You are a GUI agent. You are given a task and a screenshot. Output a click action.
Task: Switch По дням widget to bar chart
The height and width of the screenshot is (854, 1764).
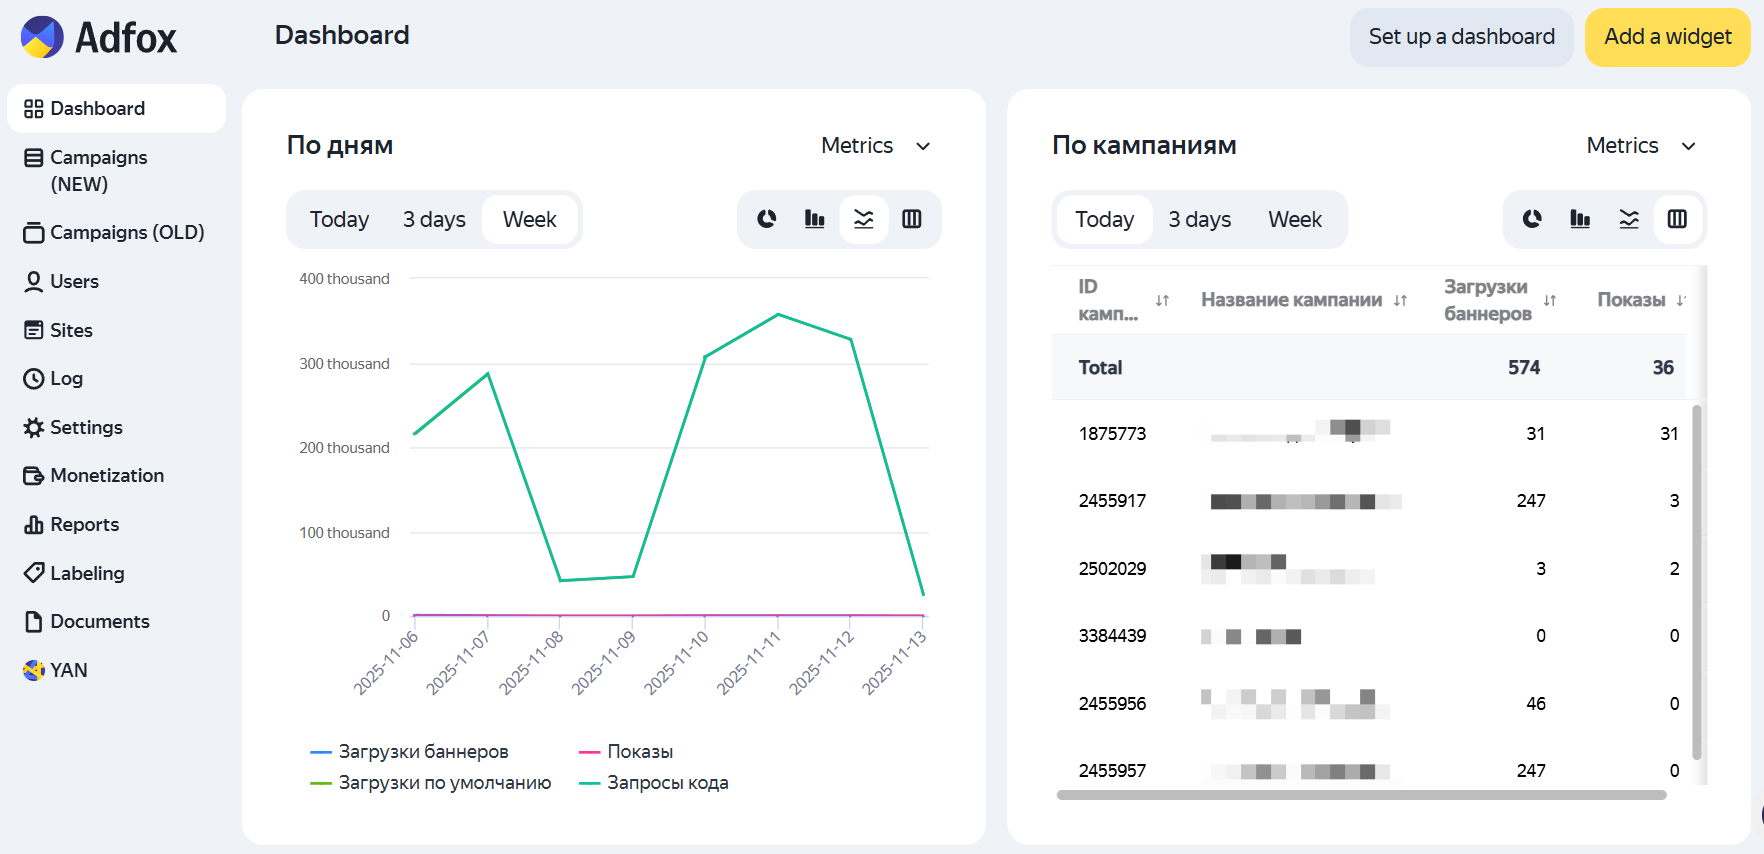815,219
